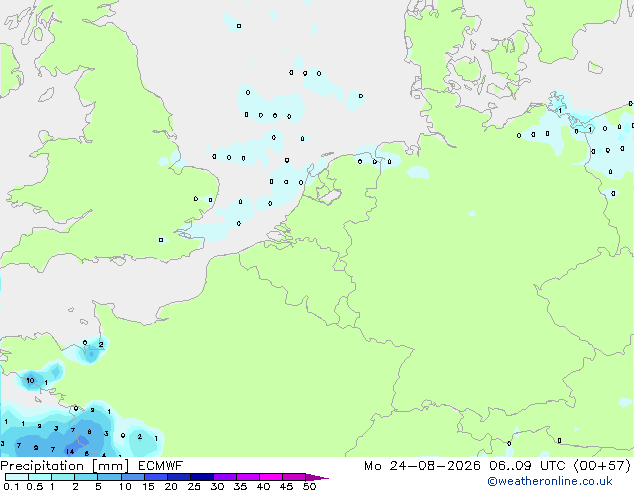The width and height of the screenshot is (634, 490).
Task: Click the "Mo 24-08-2026" date text
Action: pyautogui.click(x=422, y=466)
